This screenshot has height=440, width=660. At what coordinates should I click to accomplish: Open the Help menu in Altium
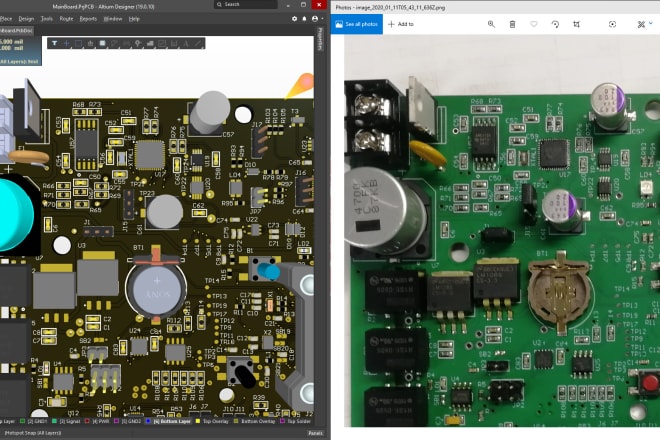134,19
